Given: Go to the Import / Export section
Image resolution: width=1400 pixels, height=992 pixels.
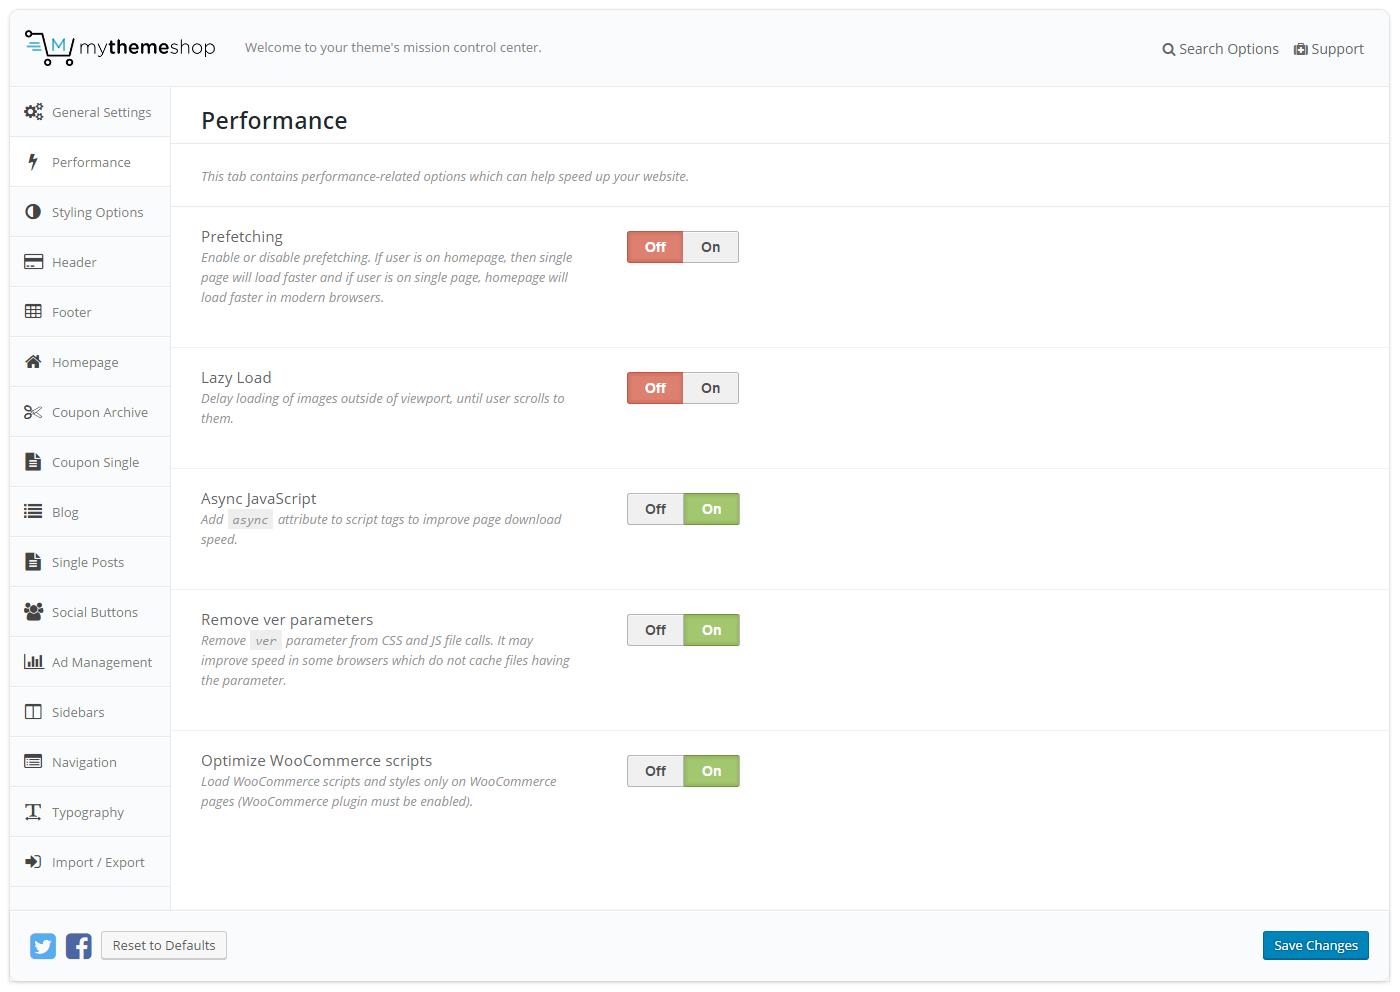Looking at the screenshot, I should 98,862.
